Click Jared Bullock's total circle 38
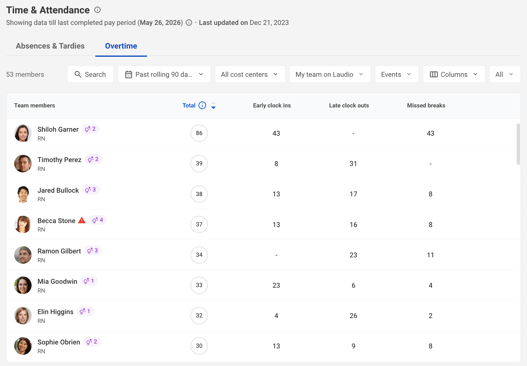 click(x=199, y=194)
